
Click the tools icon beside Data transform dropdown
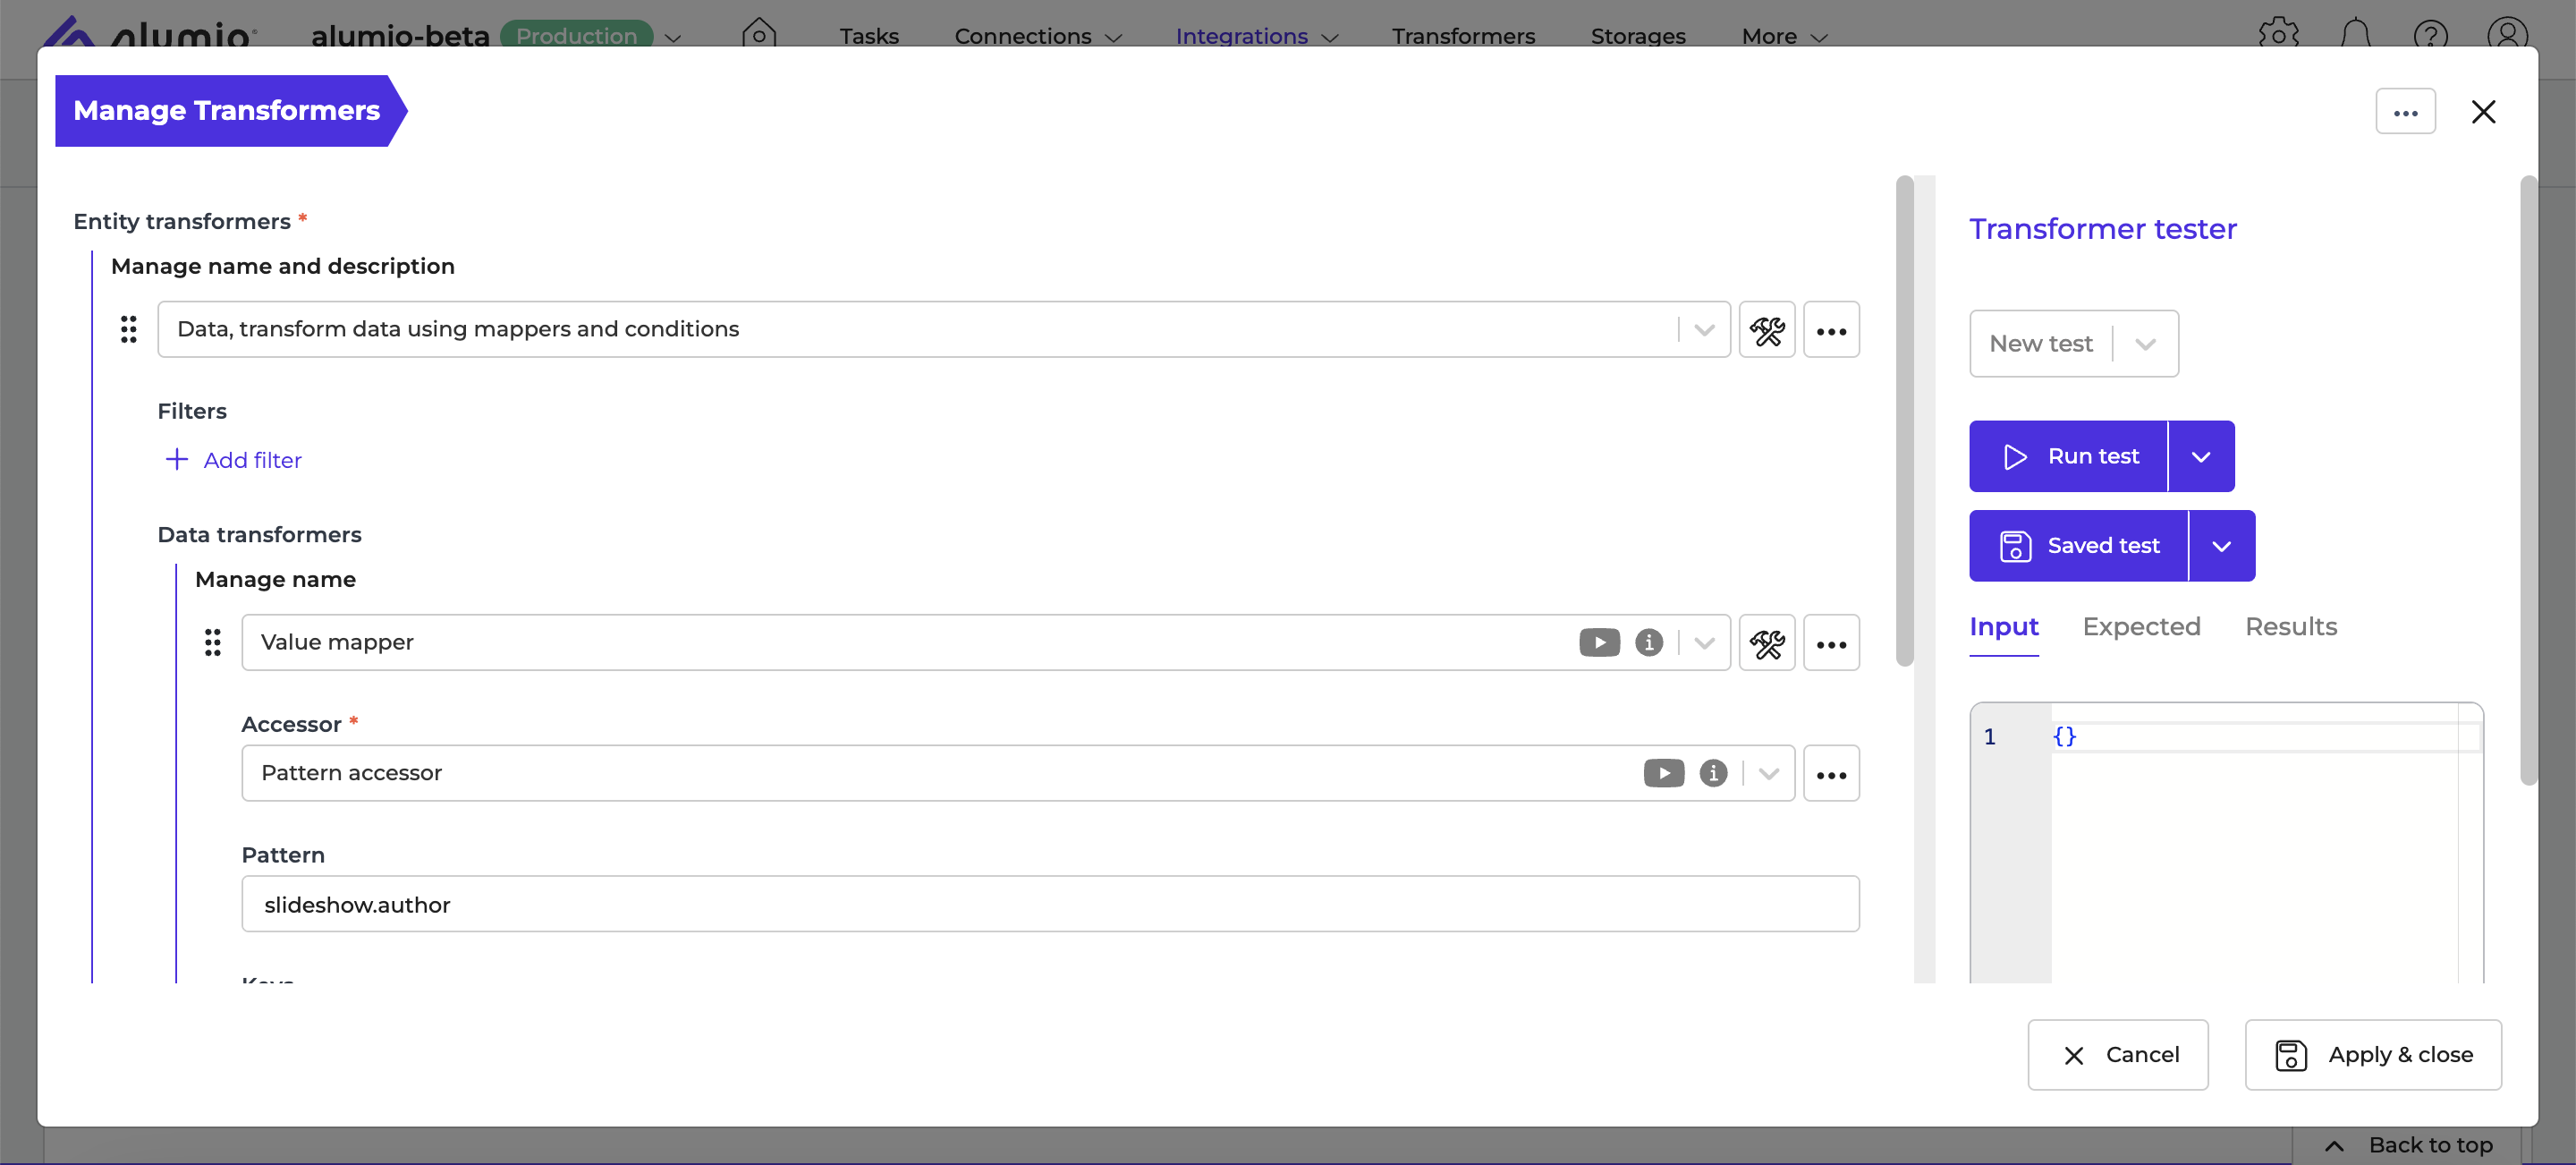click(1766, 330)
